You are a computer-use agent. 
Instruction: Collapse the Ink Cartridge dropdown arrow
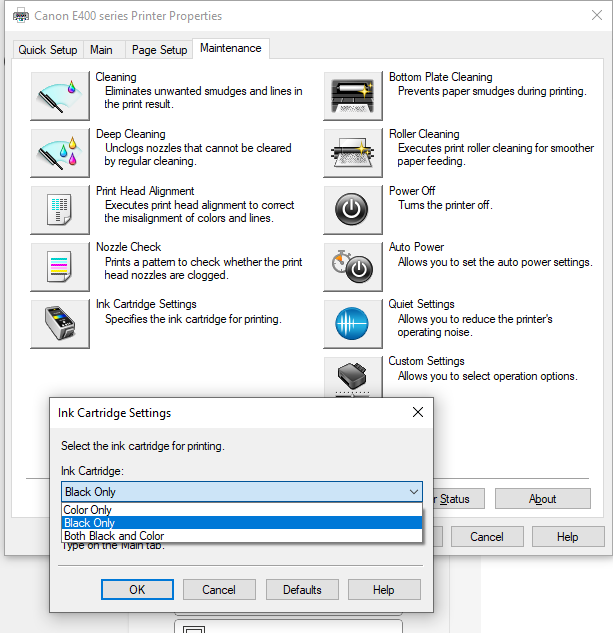point(414,492)
